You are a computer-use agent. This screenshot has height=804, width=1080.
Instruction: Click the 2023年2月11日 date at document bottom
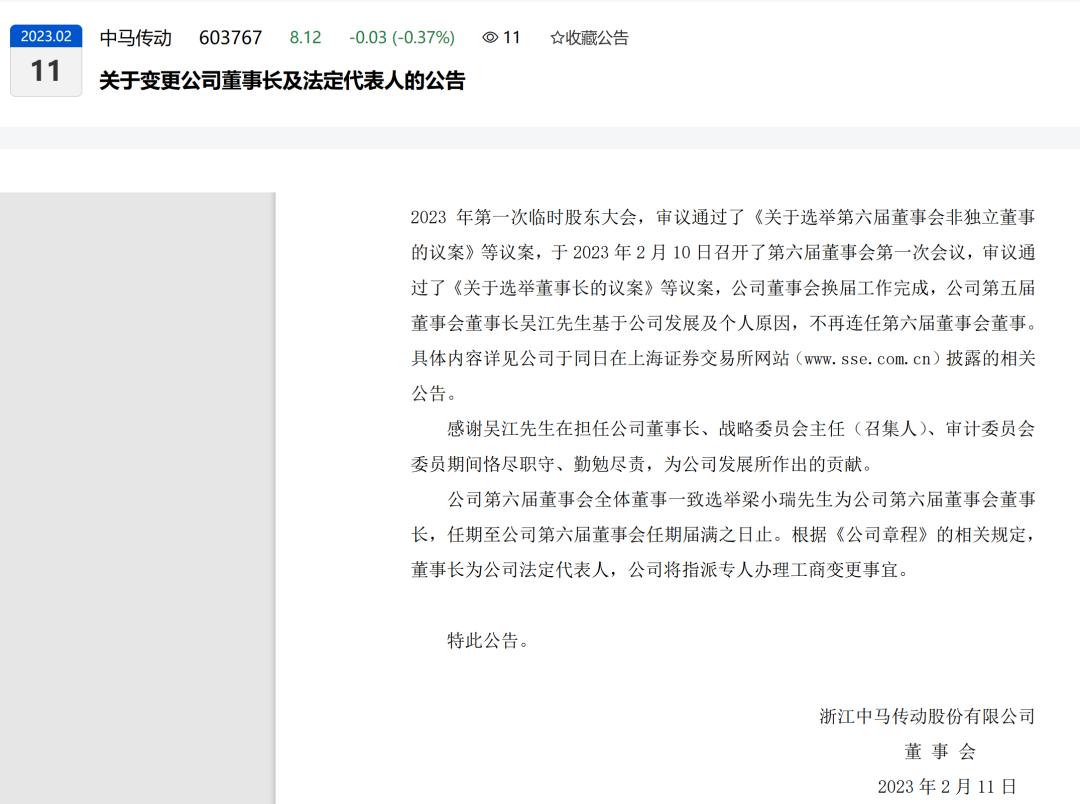click(947, 787)
